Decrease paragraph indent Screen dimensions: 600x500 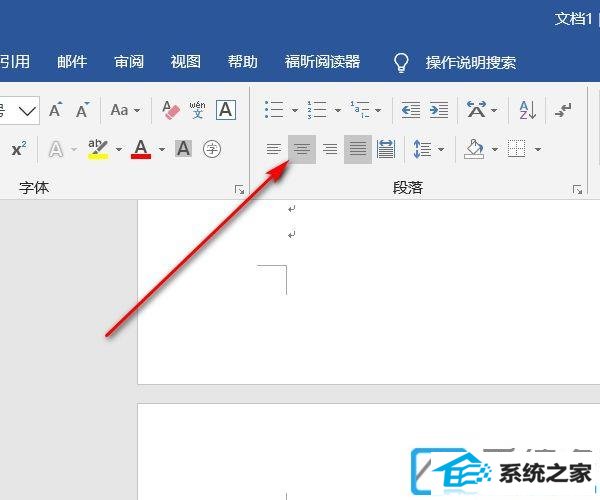[x=411, y=110]
